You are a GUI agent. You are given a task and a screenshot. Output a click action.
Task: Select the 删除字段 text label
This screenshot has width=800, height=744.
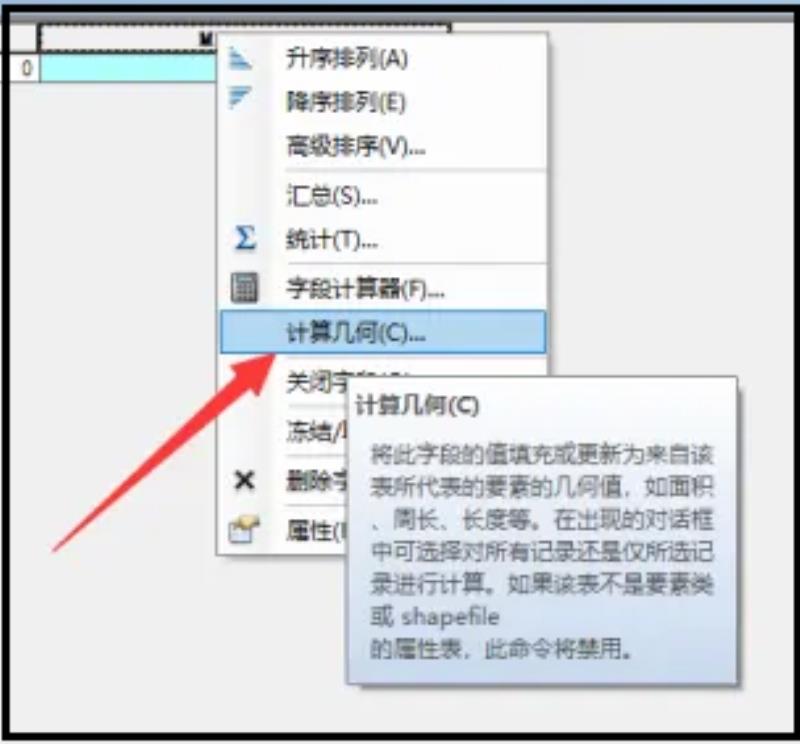click(x=316, y=481)
